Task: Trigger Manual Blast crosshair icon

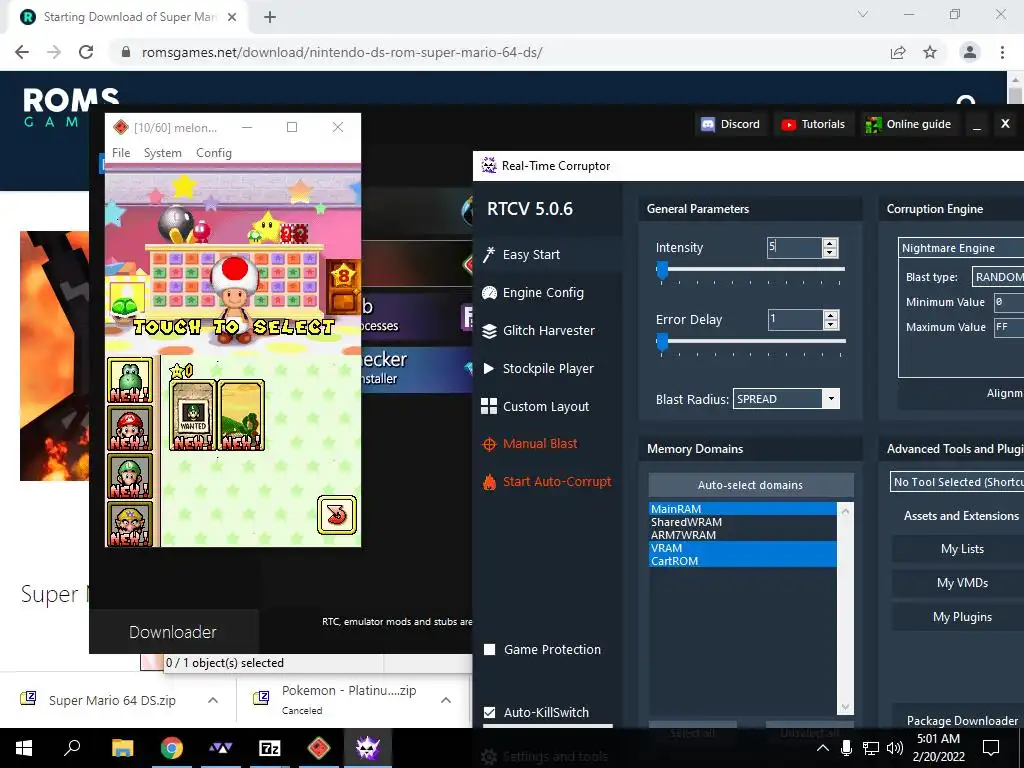Action: [x=489, y=444]
